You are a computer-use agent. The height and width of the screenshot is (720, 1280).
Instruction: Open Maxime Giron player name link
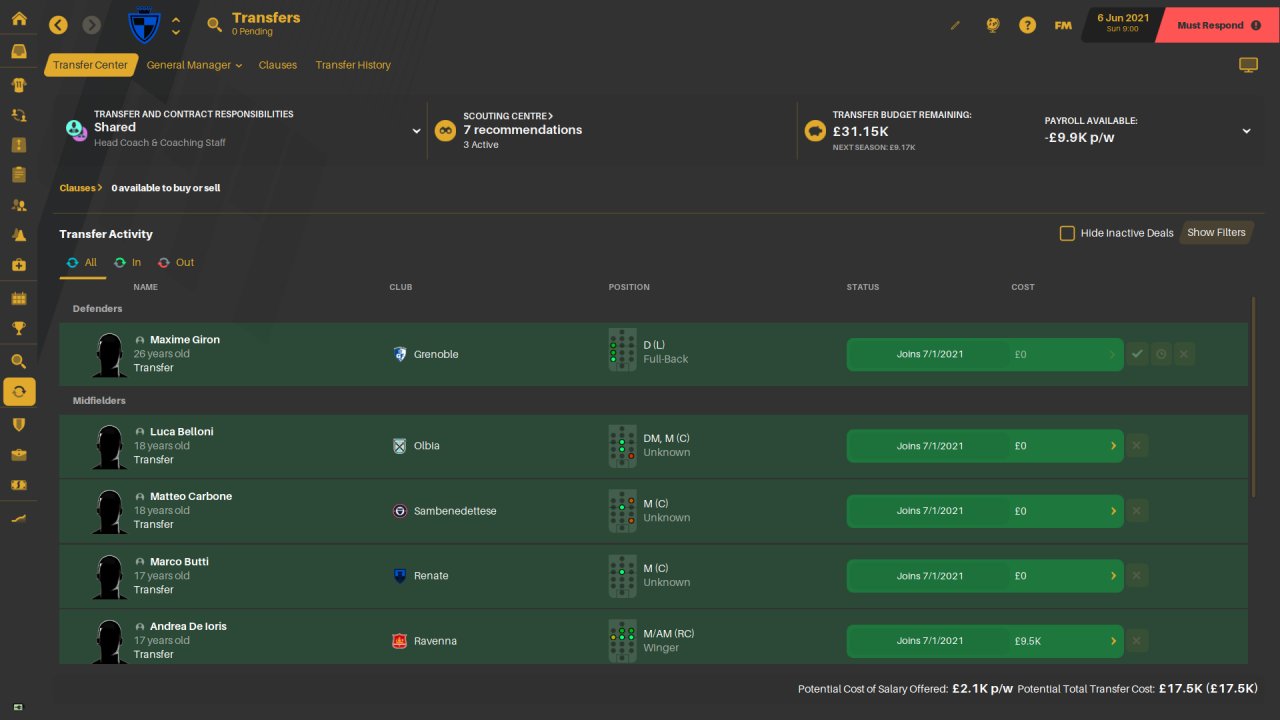point(185,340)
